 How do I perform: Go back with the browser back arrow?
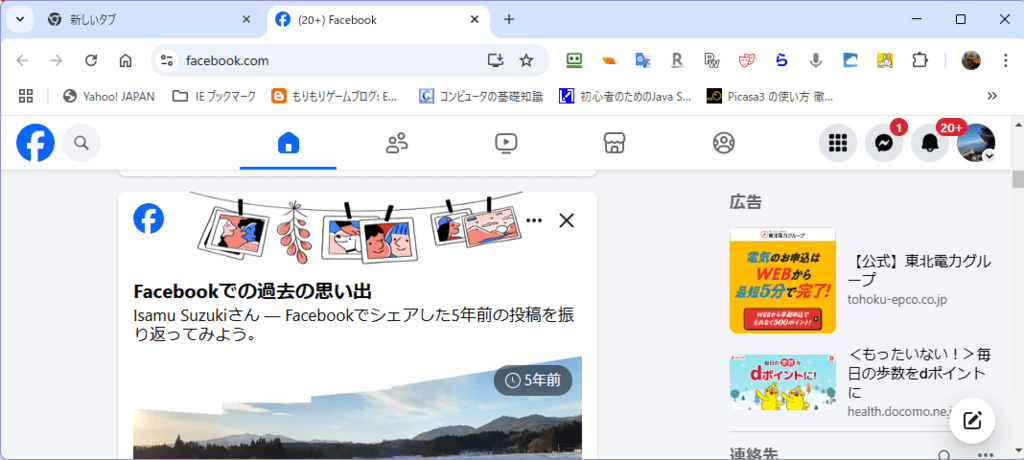pyautogui.click(x=23, y=61)
